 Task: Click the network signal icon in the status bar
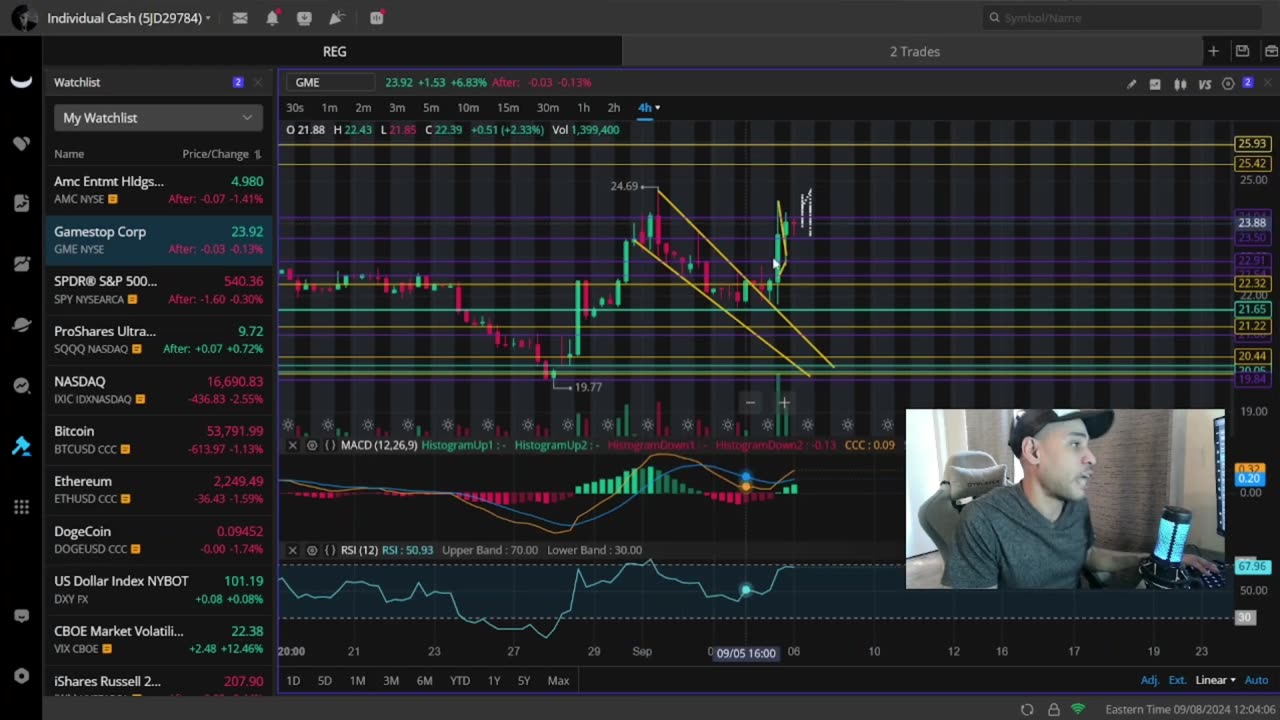[x=1078, y=709]
